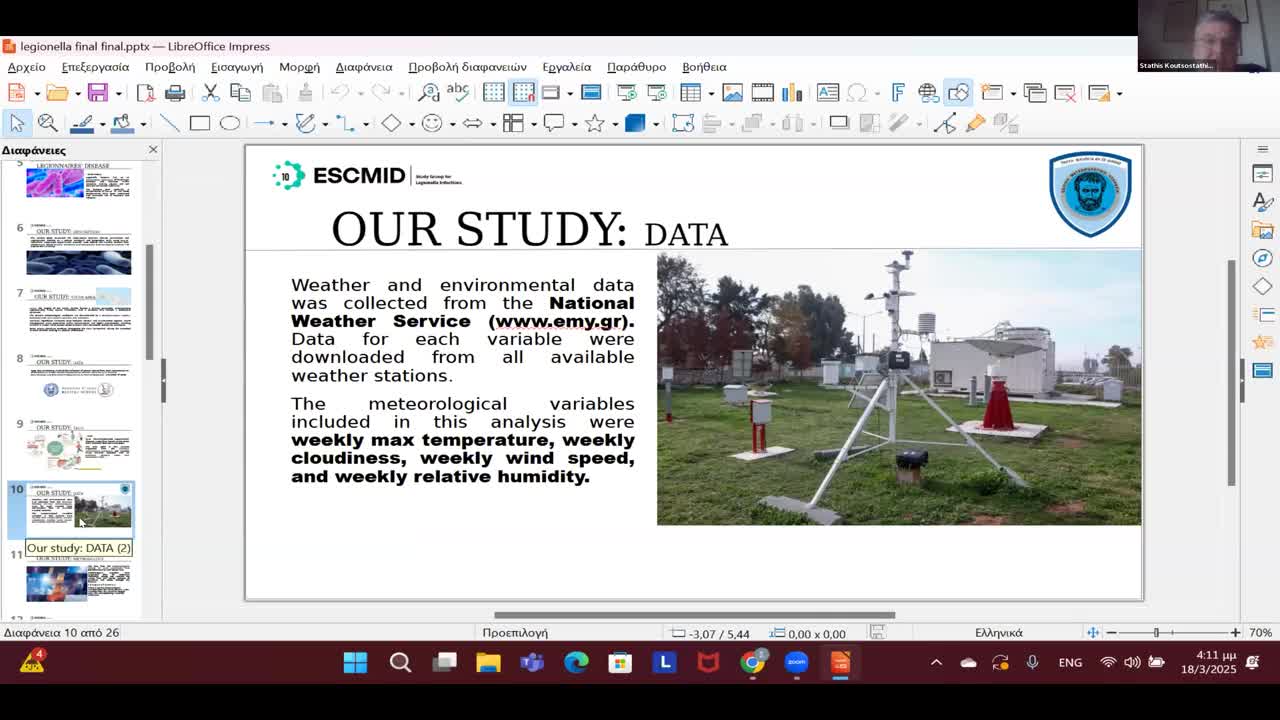The height and width of the screenshot is (720, 1280).
Task: Select slide 11 thumbnail
Action: (79, 581)
